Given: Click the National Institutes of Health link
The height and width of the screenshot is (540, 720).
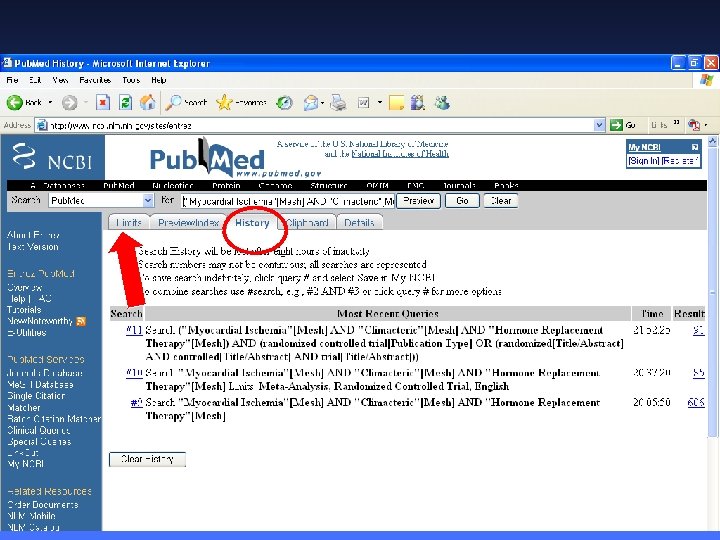Looking at the screenshot, I should point(400,154).
